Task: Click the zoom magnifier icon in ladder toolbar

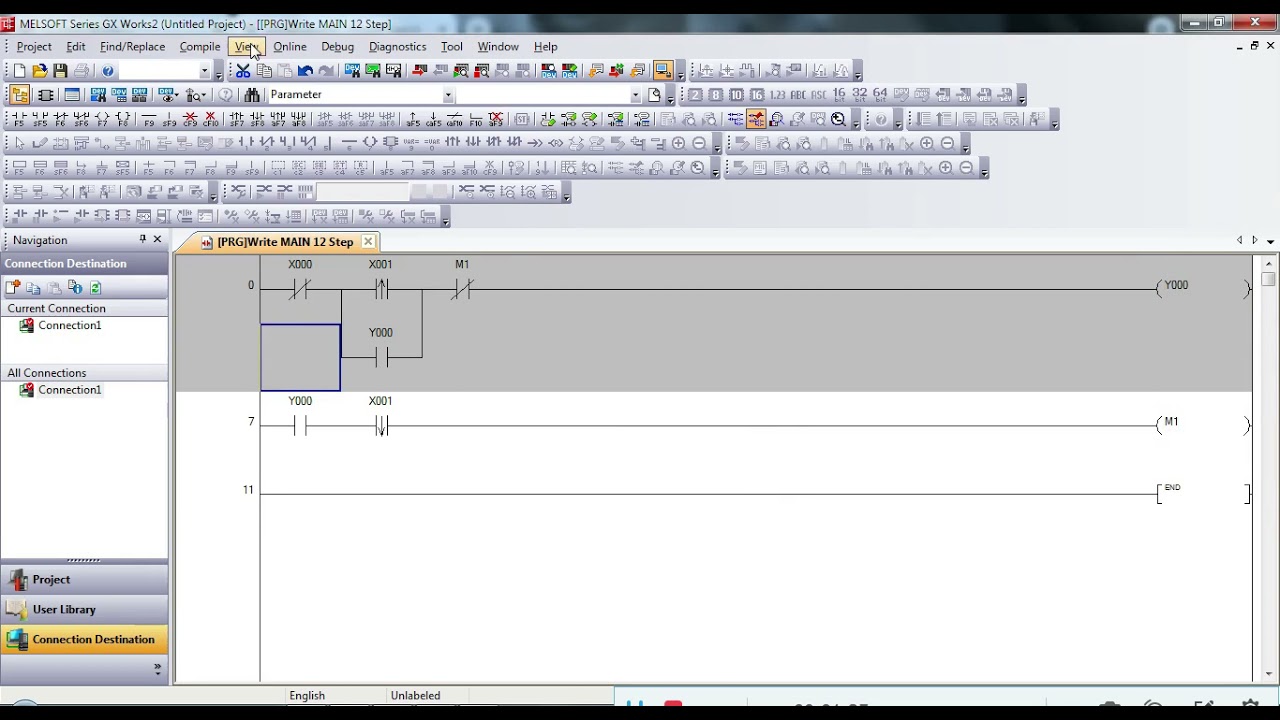Action: pos(838,119)
